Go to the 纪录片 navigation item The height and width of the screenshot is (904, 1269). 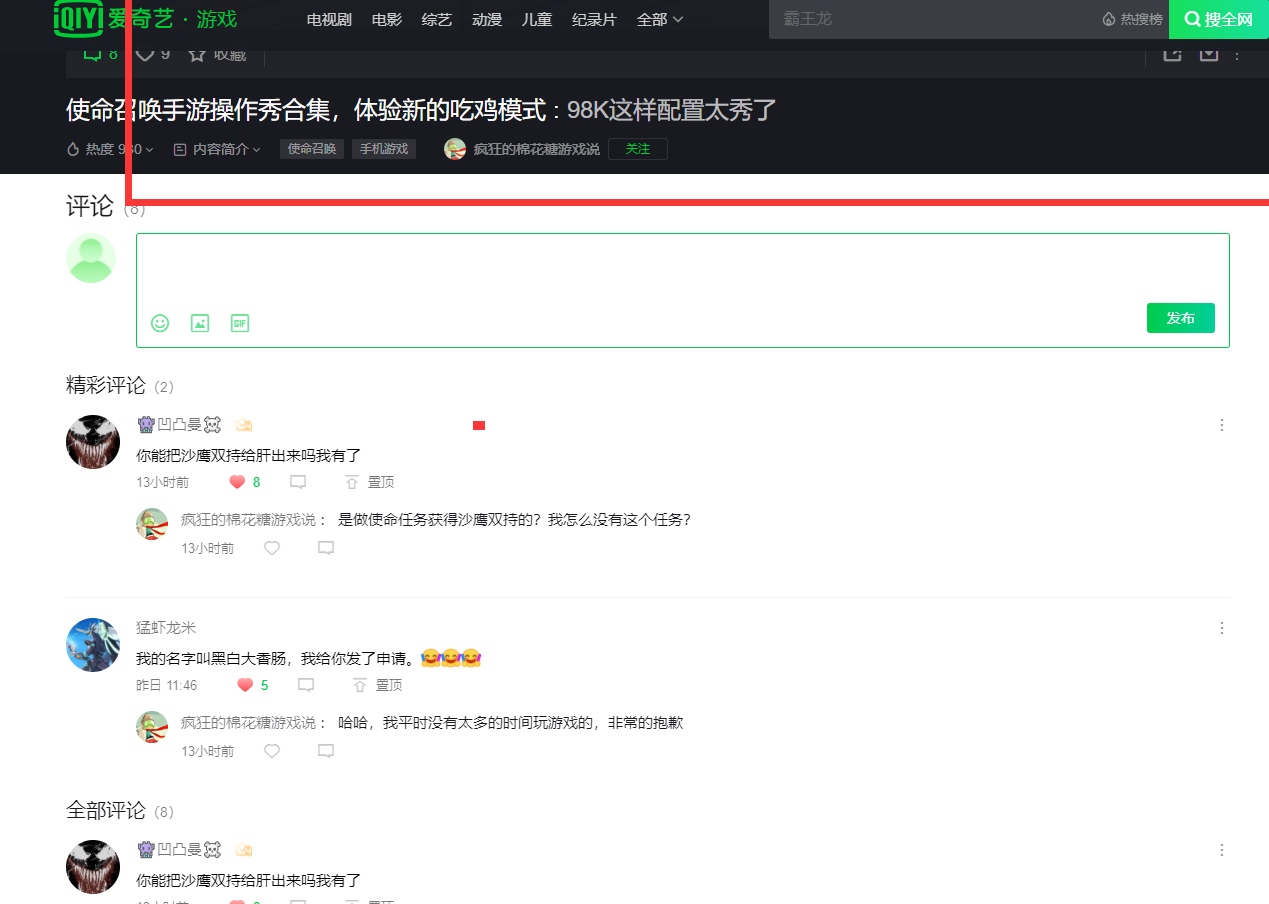(x=594, y=19)
